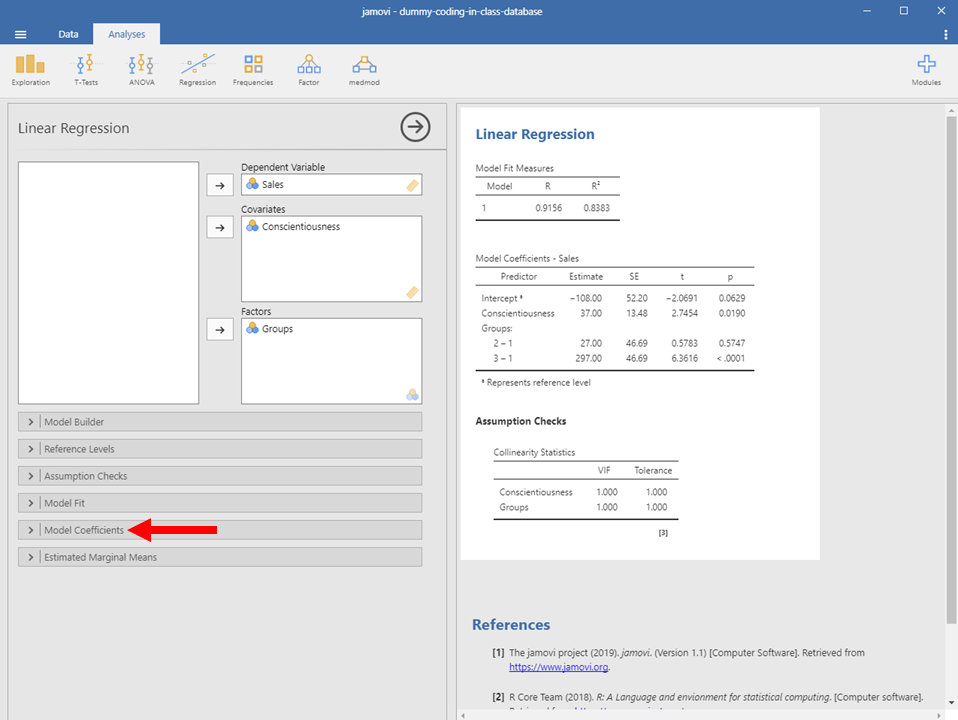Open the jamovi.org reference link
958x720 pixels.
[x=558, y=667]
